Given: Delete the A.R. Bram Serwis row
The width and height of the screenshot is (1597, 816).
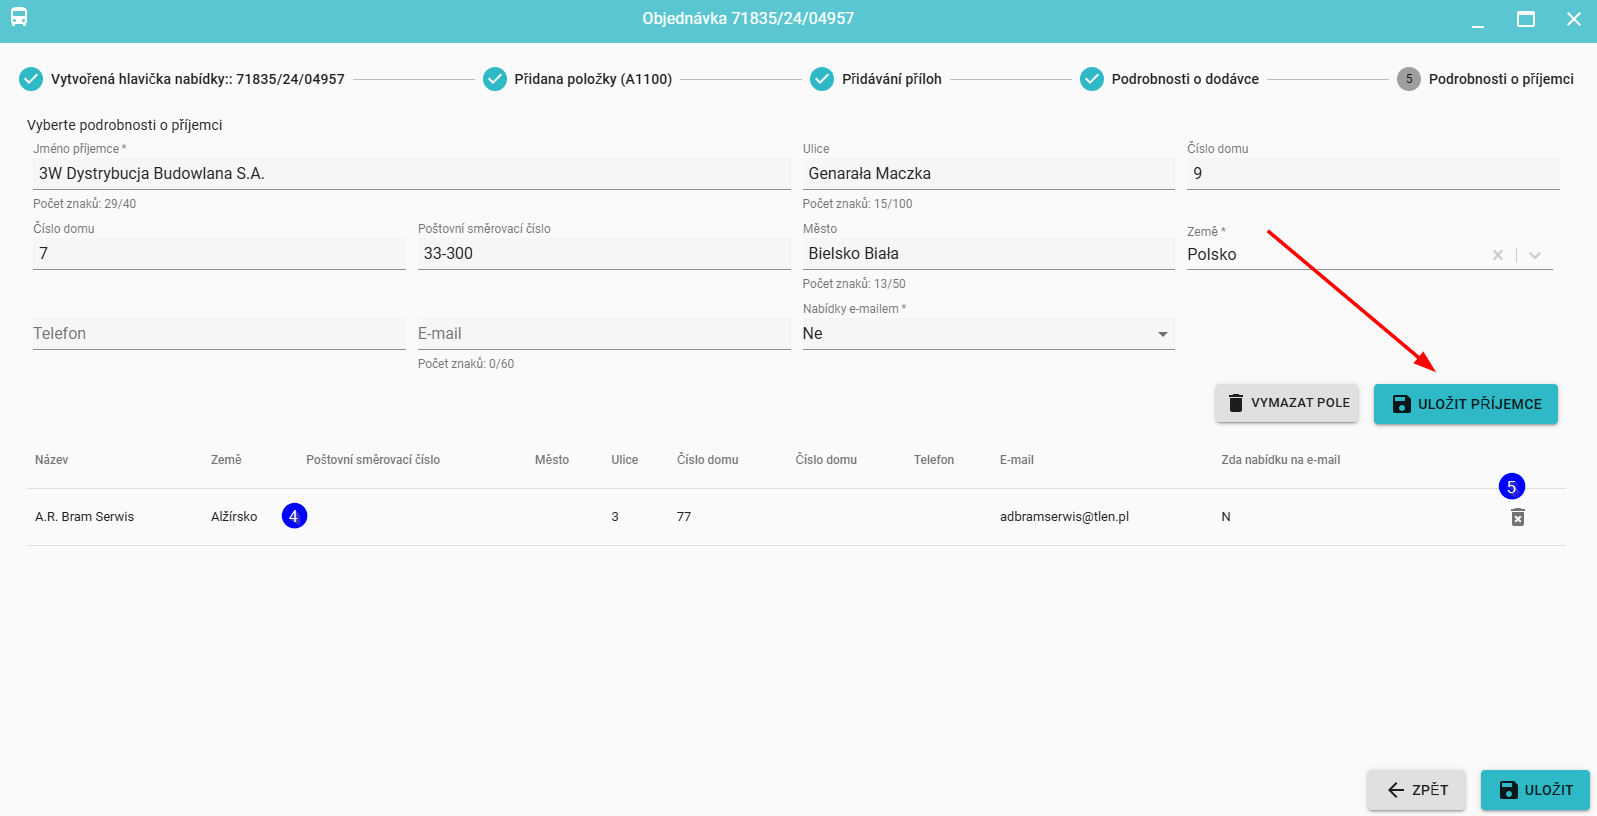Looking at the screenshot, I should coord(1517,517).
